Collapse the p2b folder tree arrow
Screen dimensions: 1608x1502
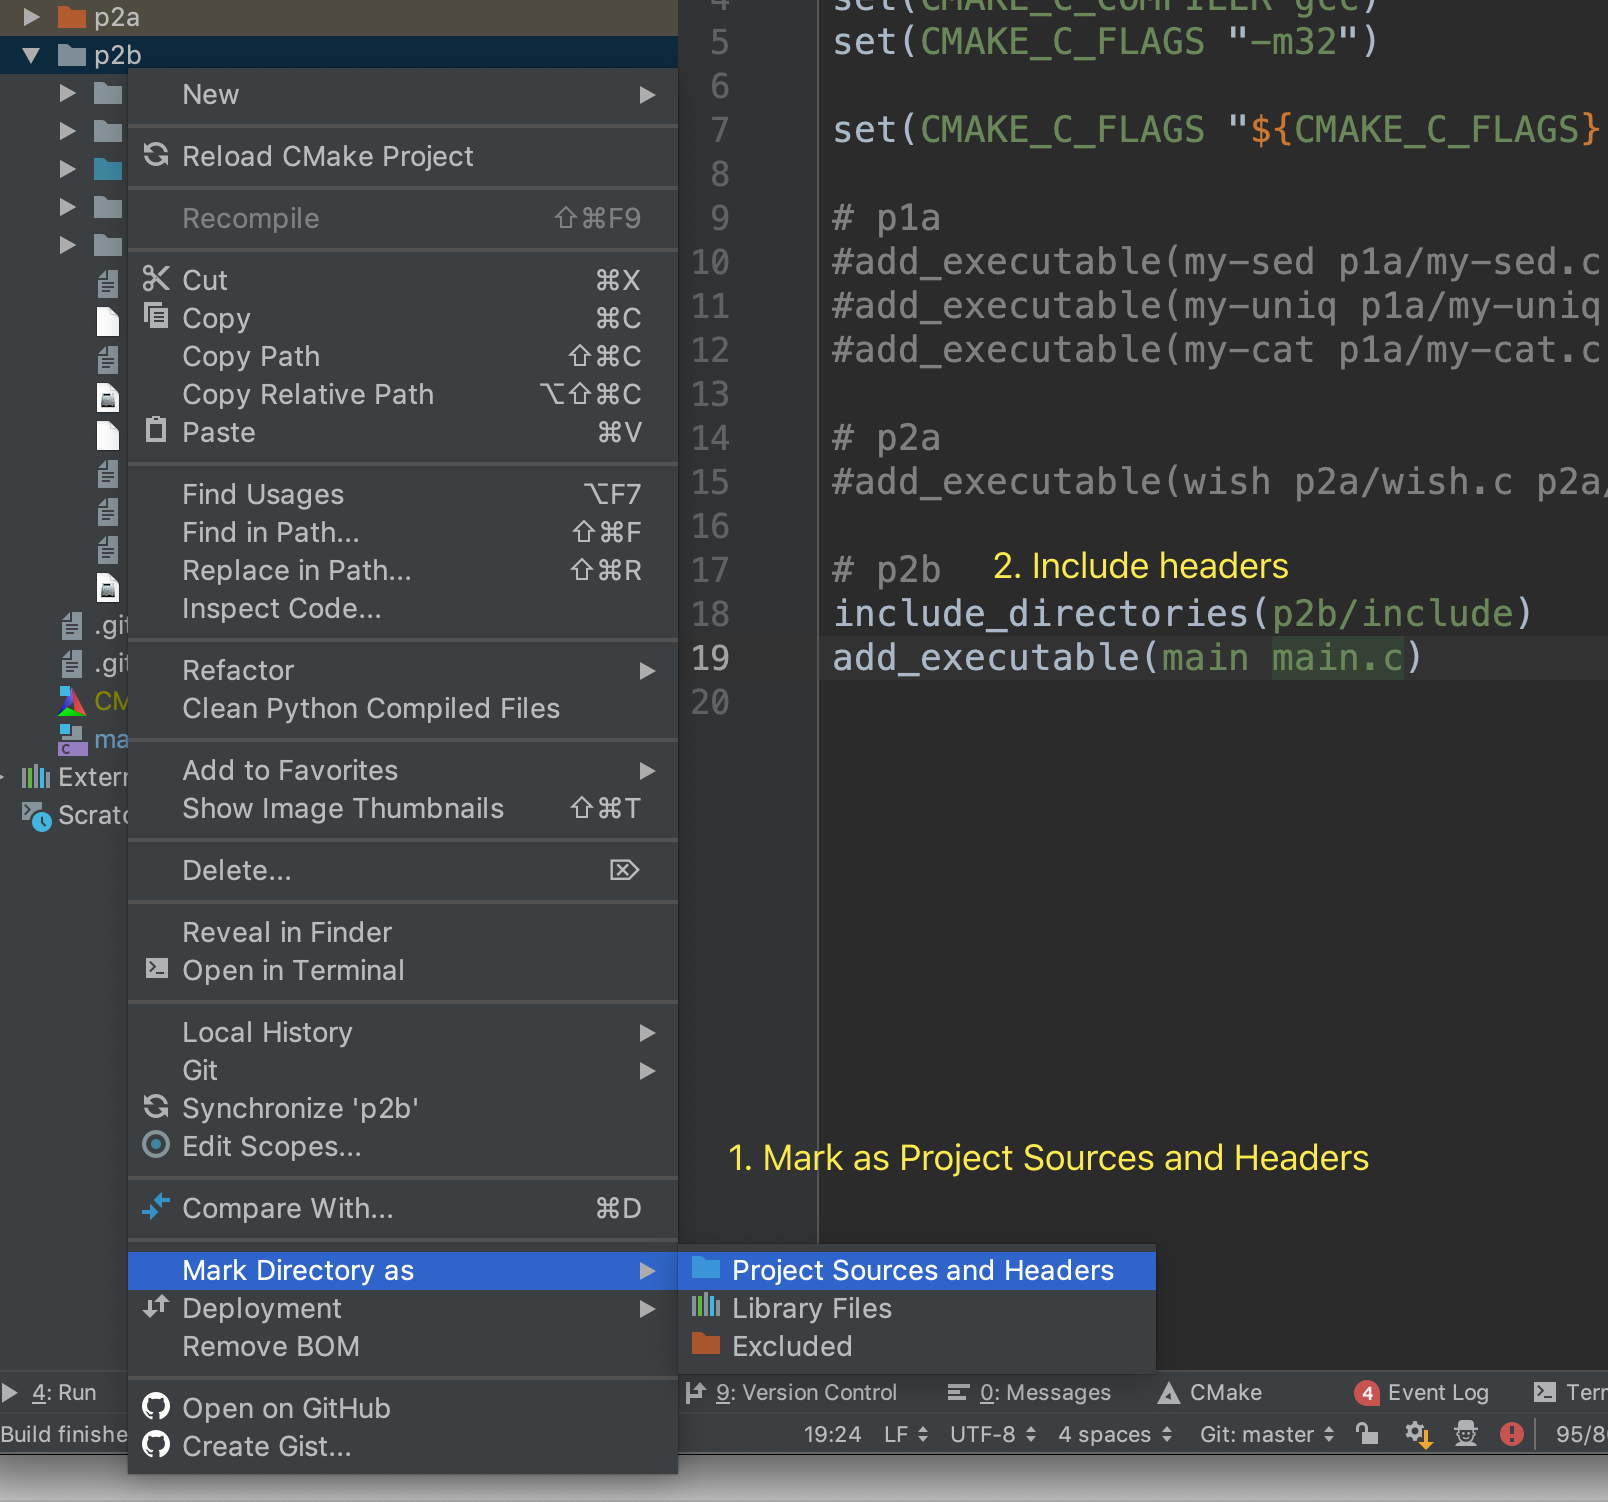tap(31, 55)
